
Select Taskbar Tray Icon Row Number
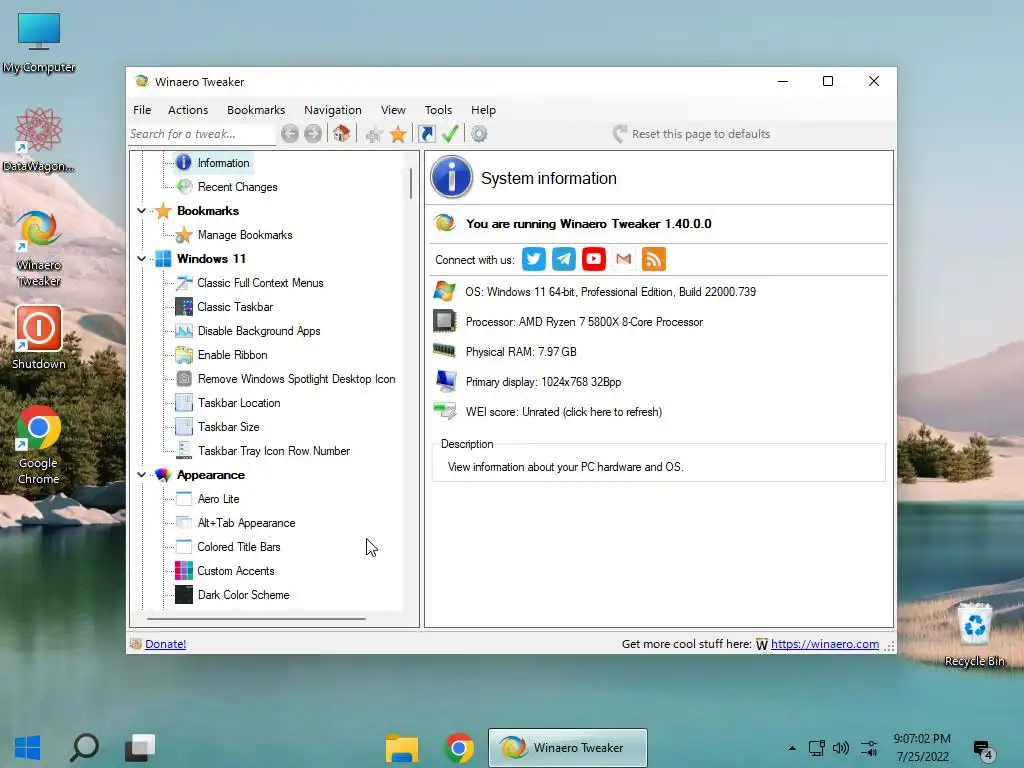[274, 451]
